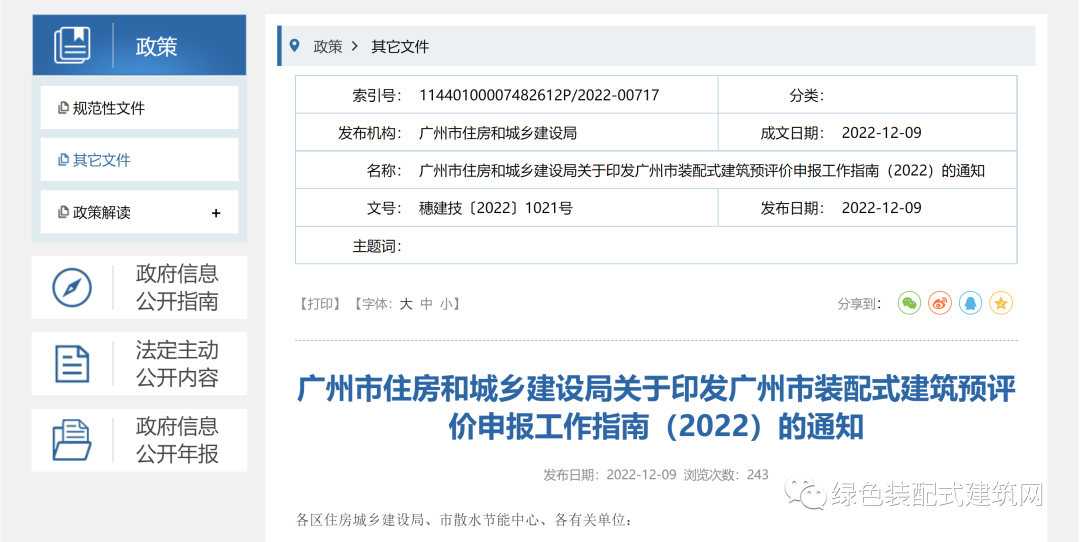Click the 打印 print link
The width and height of the screenshot is (1080, 542).
320,304
